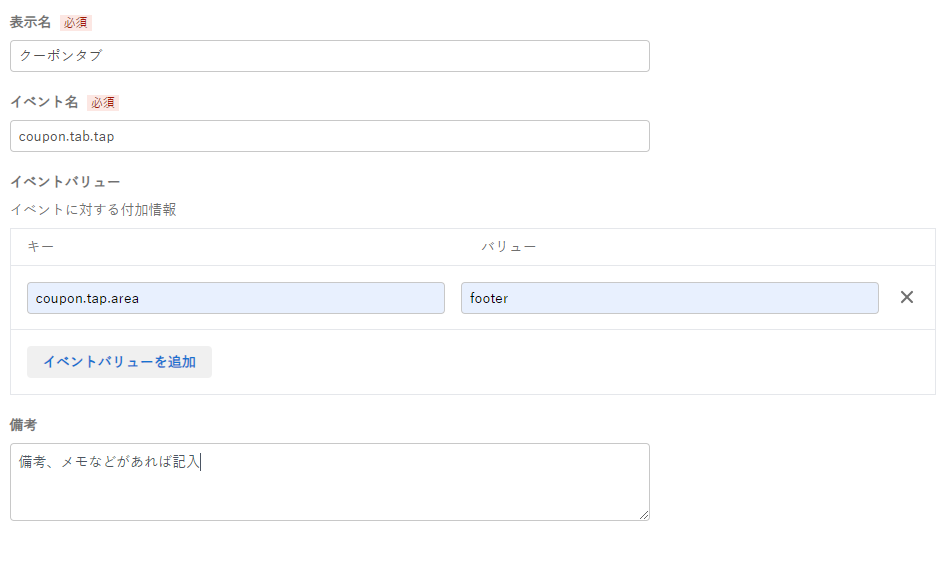The image size is (948, 562).
Task: Click the イベントに対する付加情報 description text
Action: (93, 210)
